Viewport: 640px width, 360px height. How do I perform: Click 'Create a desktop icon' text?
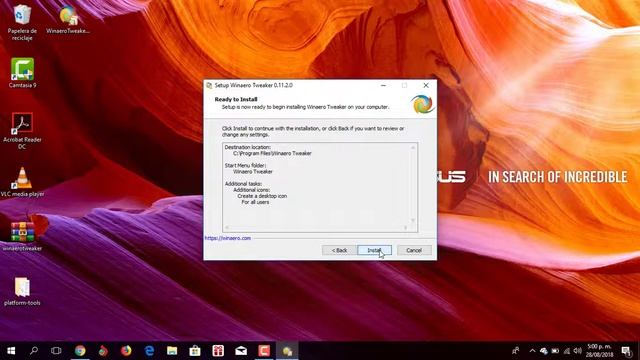[x=262, y=196]
